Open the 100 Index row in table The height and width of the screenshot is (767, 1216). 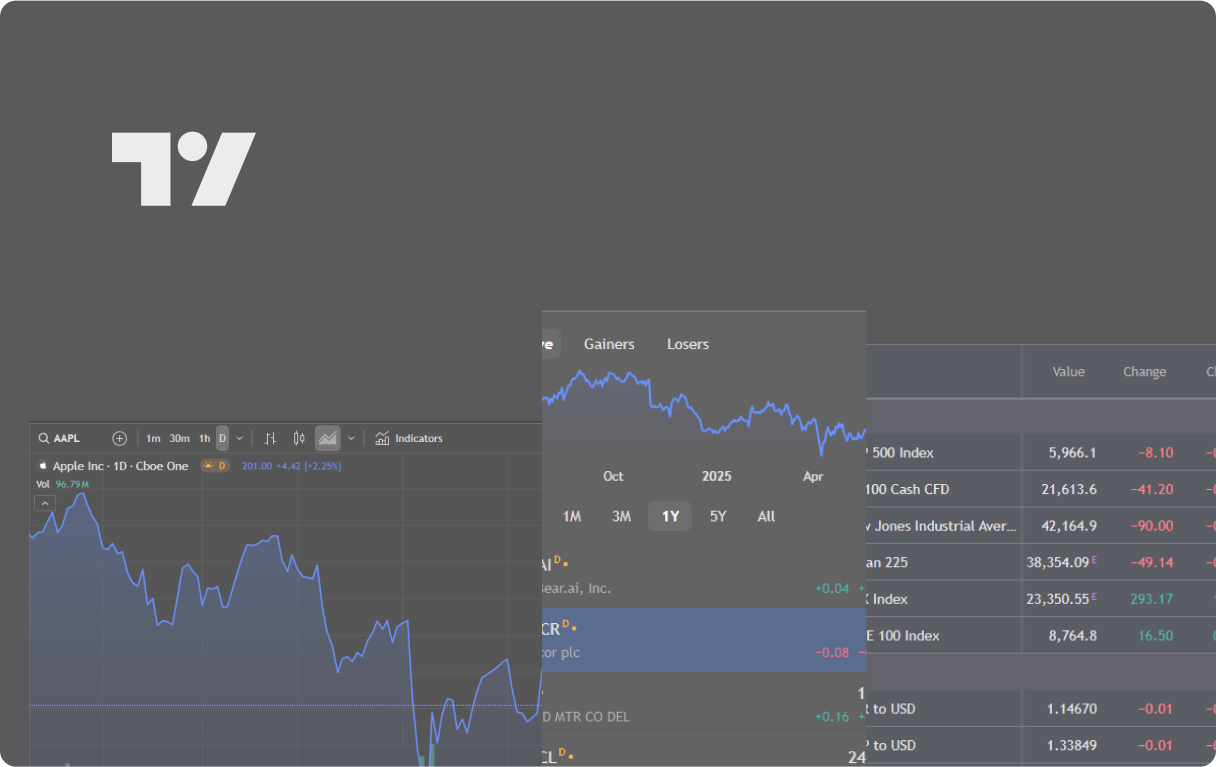click(x=1041, y=636)
